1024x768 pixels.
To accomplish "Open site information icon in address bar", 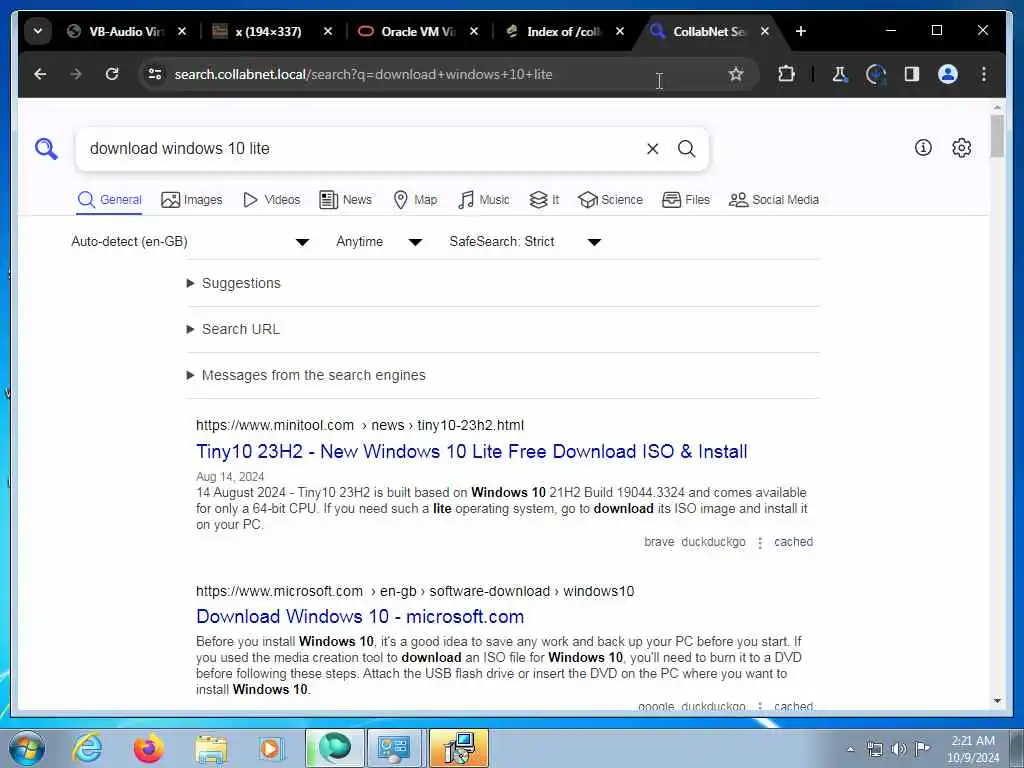I will click(155, 74).
